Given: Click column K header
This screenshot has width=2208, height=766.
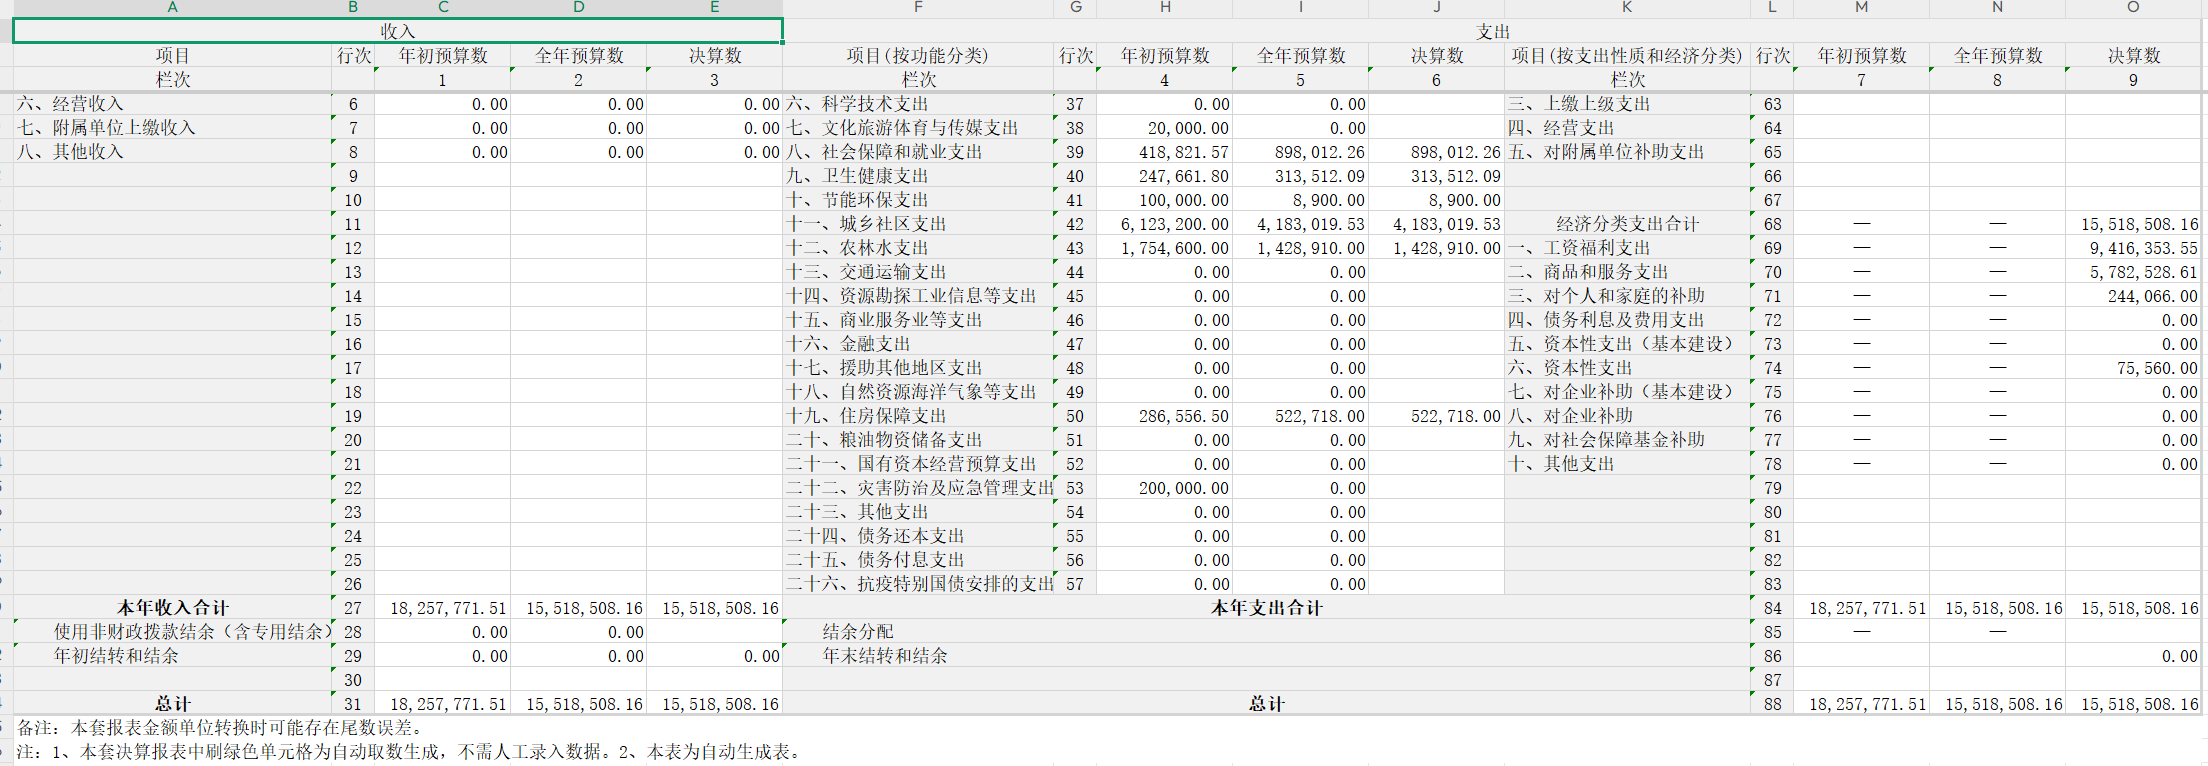Looking at the screenshot, I should tap(1627, 7).
